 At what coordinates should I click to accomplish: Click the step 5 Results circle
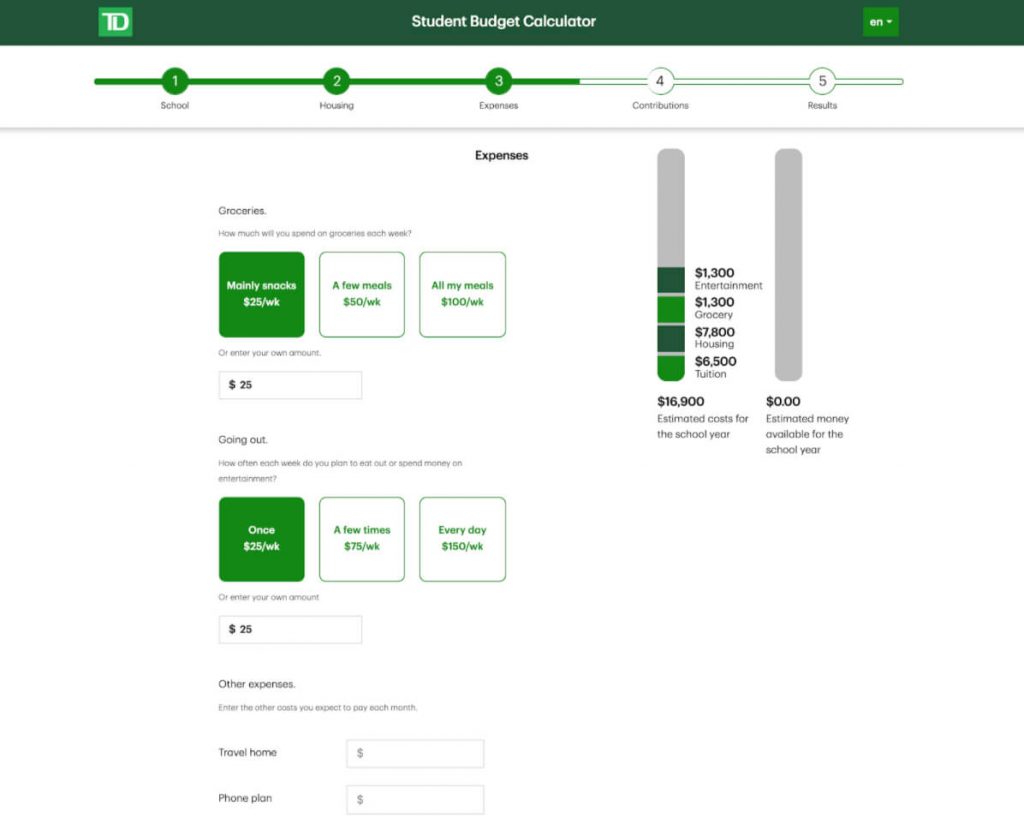[822, 81]
